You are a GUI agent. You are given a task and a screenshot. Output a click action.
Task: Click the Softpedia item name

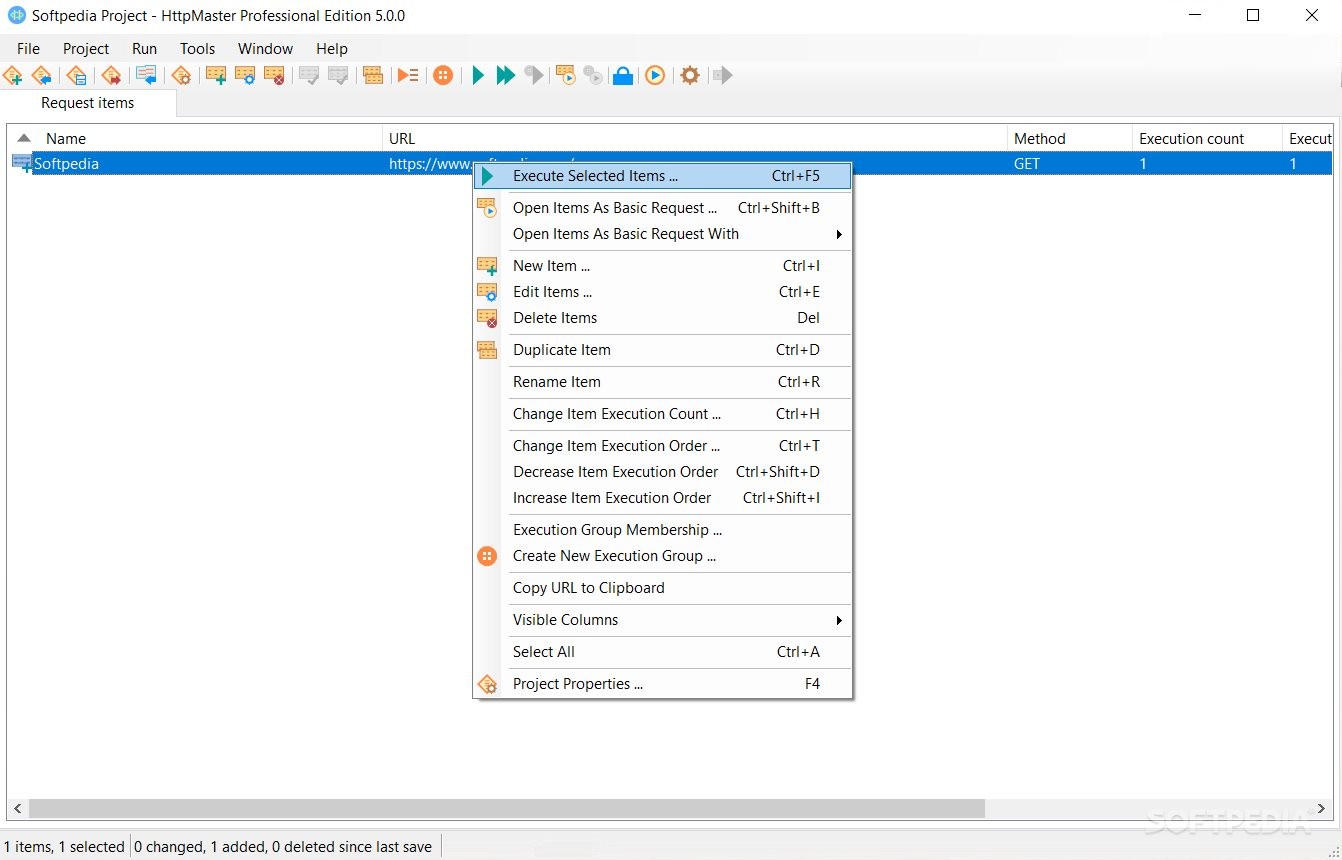coord(66,164)
